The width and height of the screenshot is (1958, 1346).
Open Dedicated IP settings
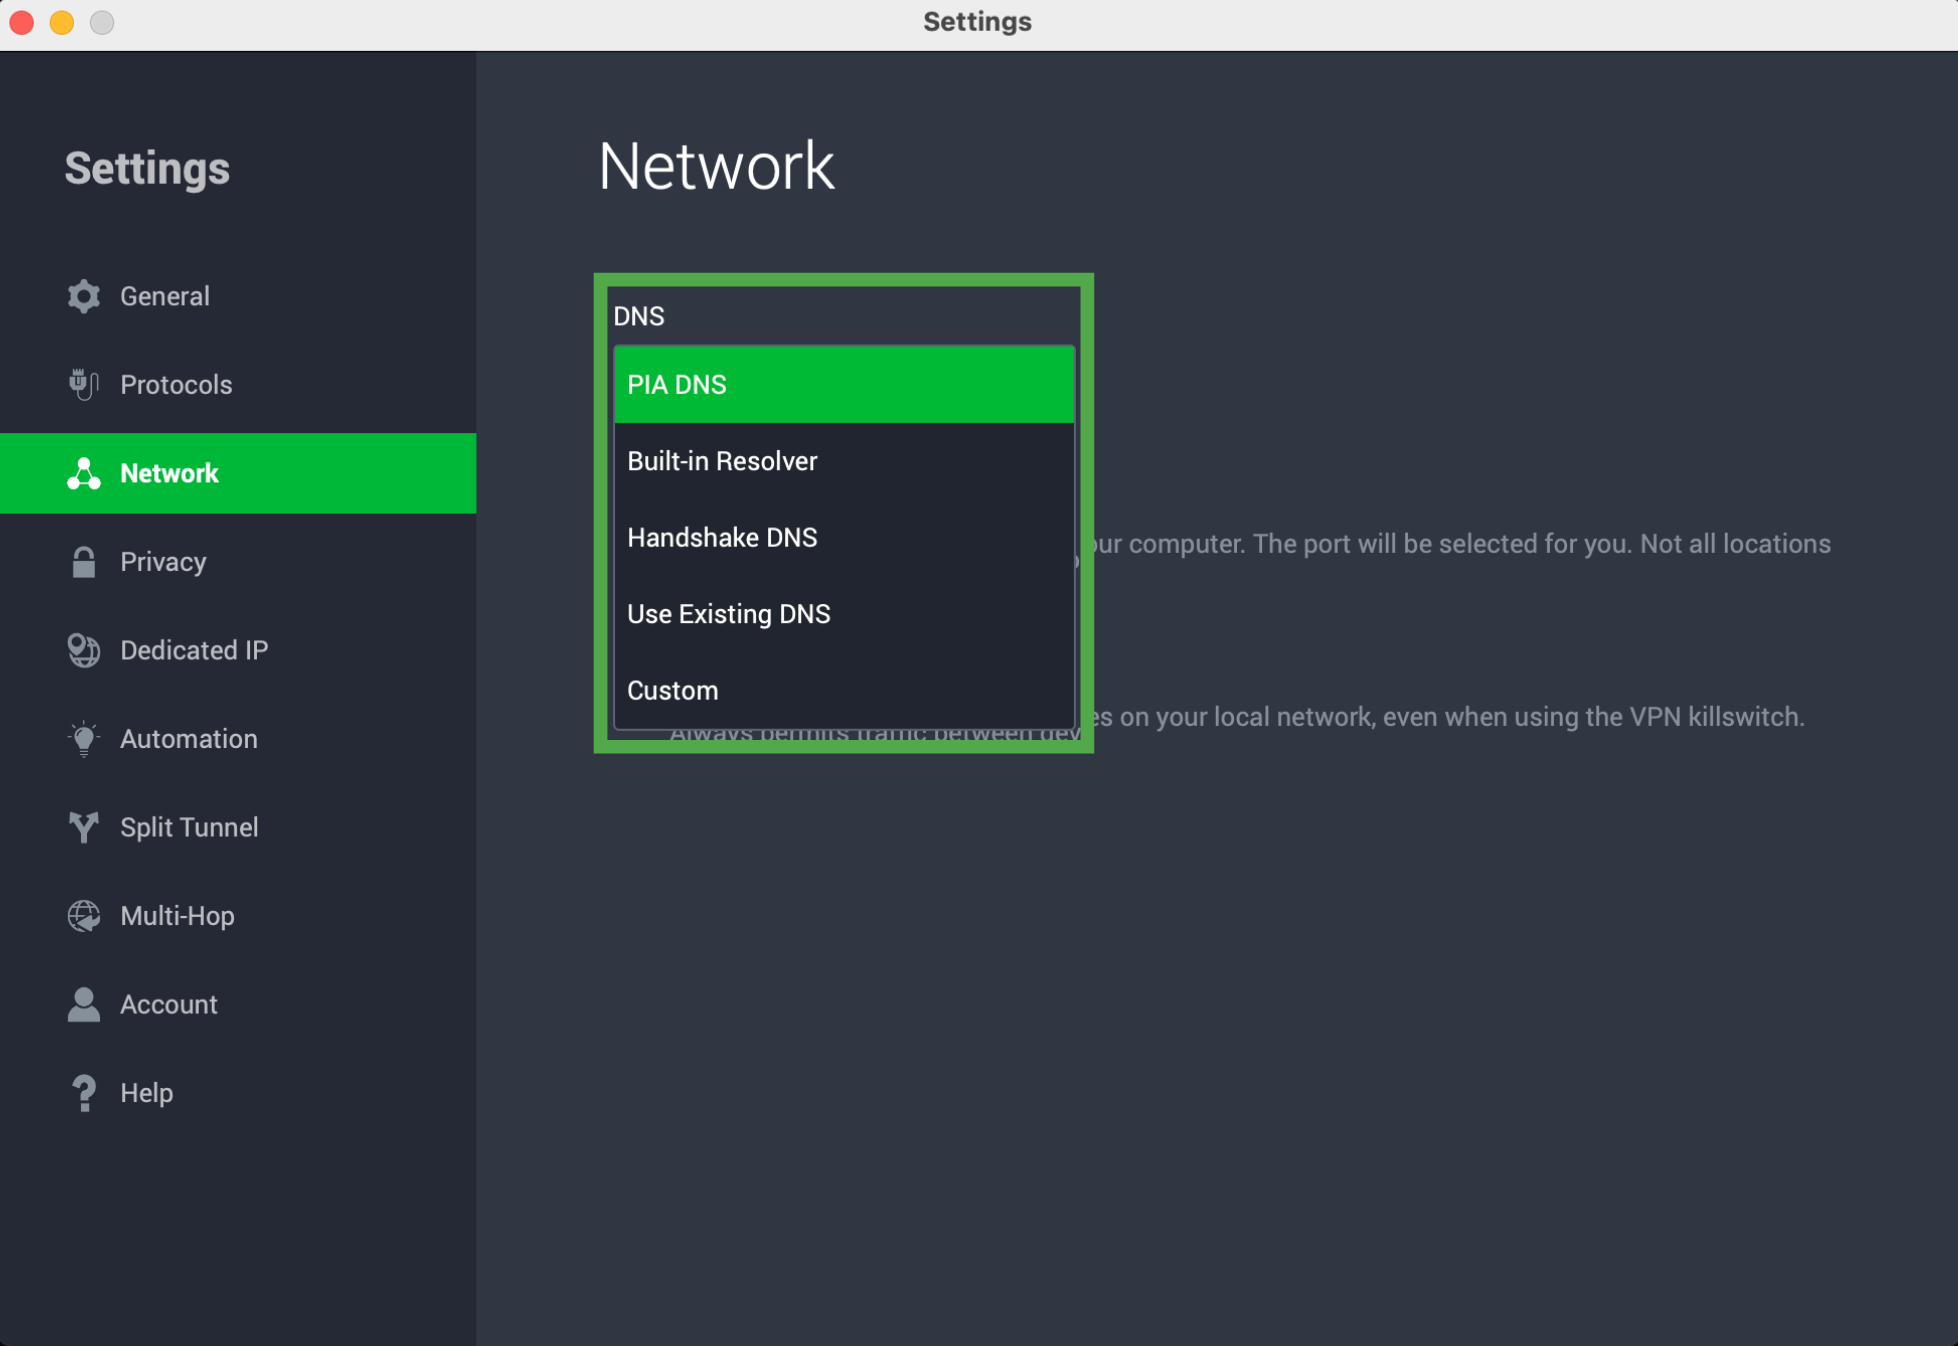[238, 650]
